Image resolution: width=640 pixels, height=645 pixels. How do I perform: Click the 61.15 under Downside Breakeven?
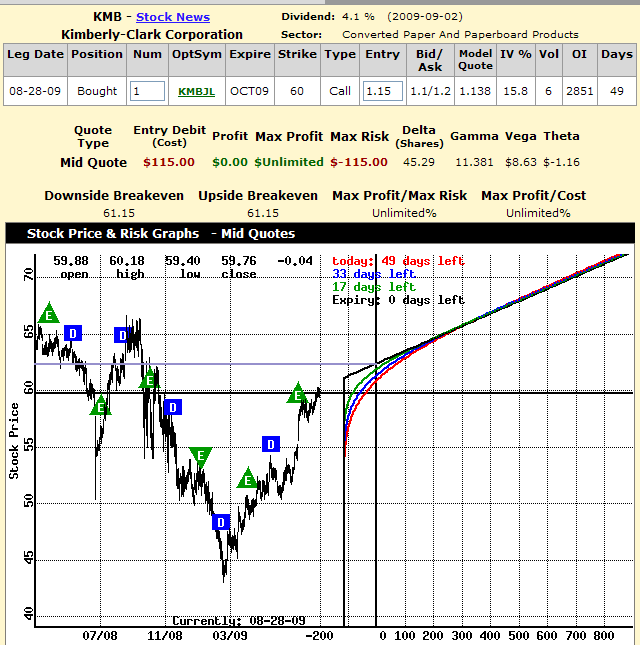click(119, 213)
